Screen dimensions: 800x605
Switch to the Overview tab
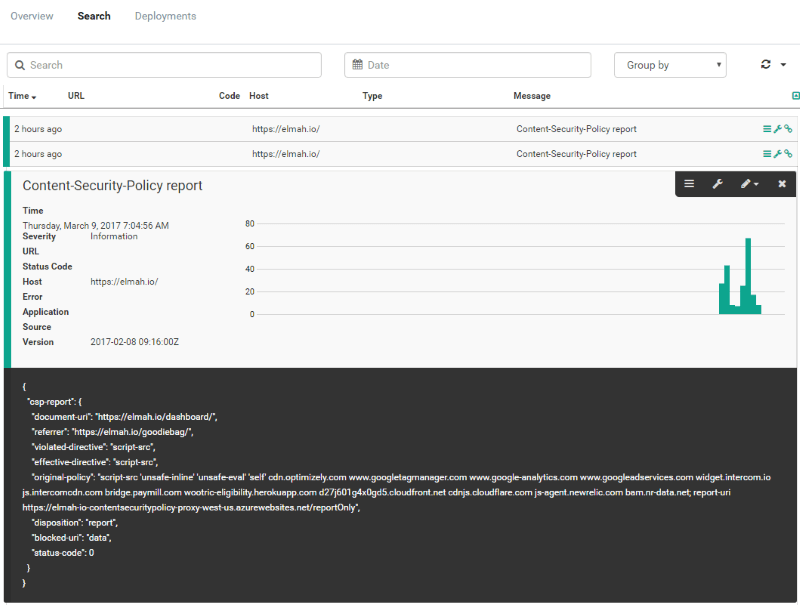coord(31,16)
